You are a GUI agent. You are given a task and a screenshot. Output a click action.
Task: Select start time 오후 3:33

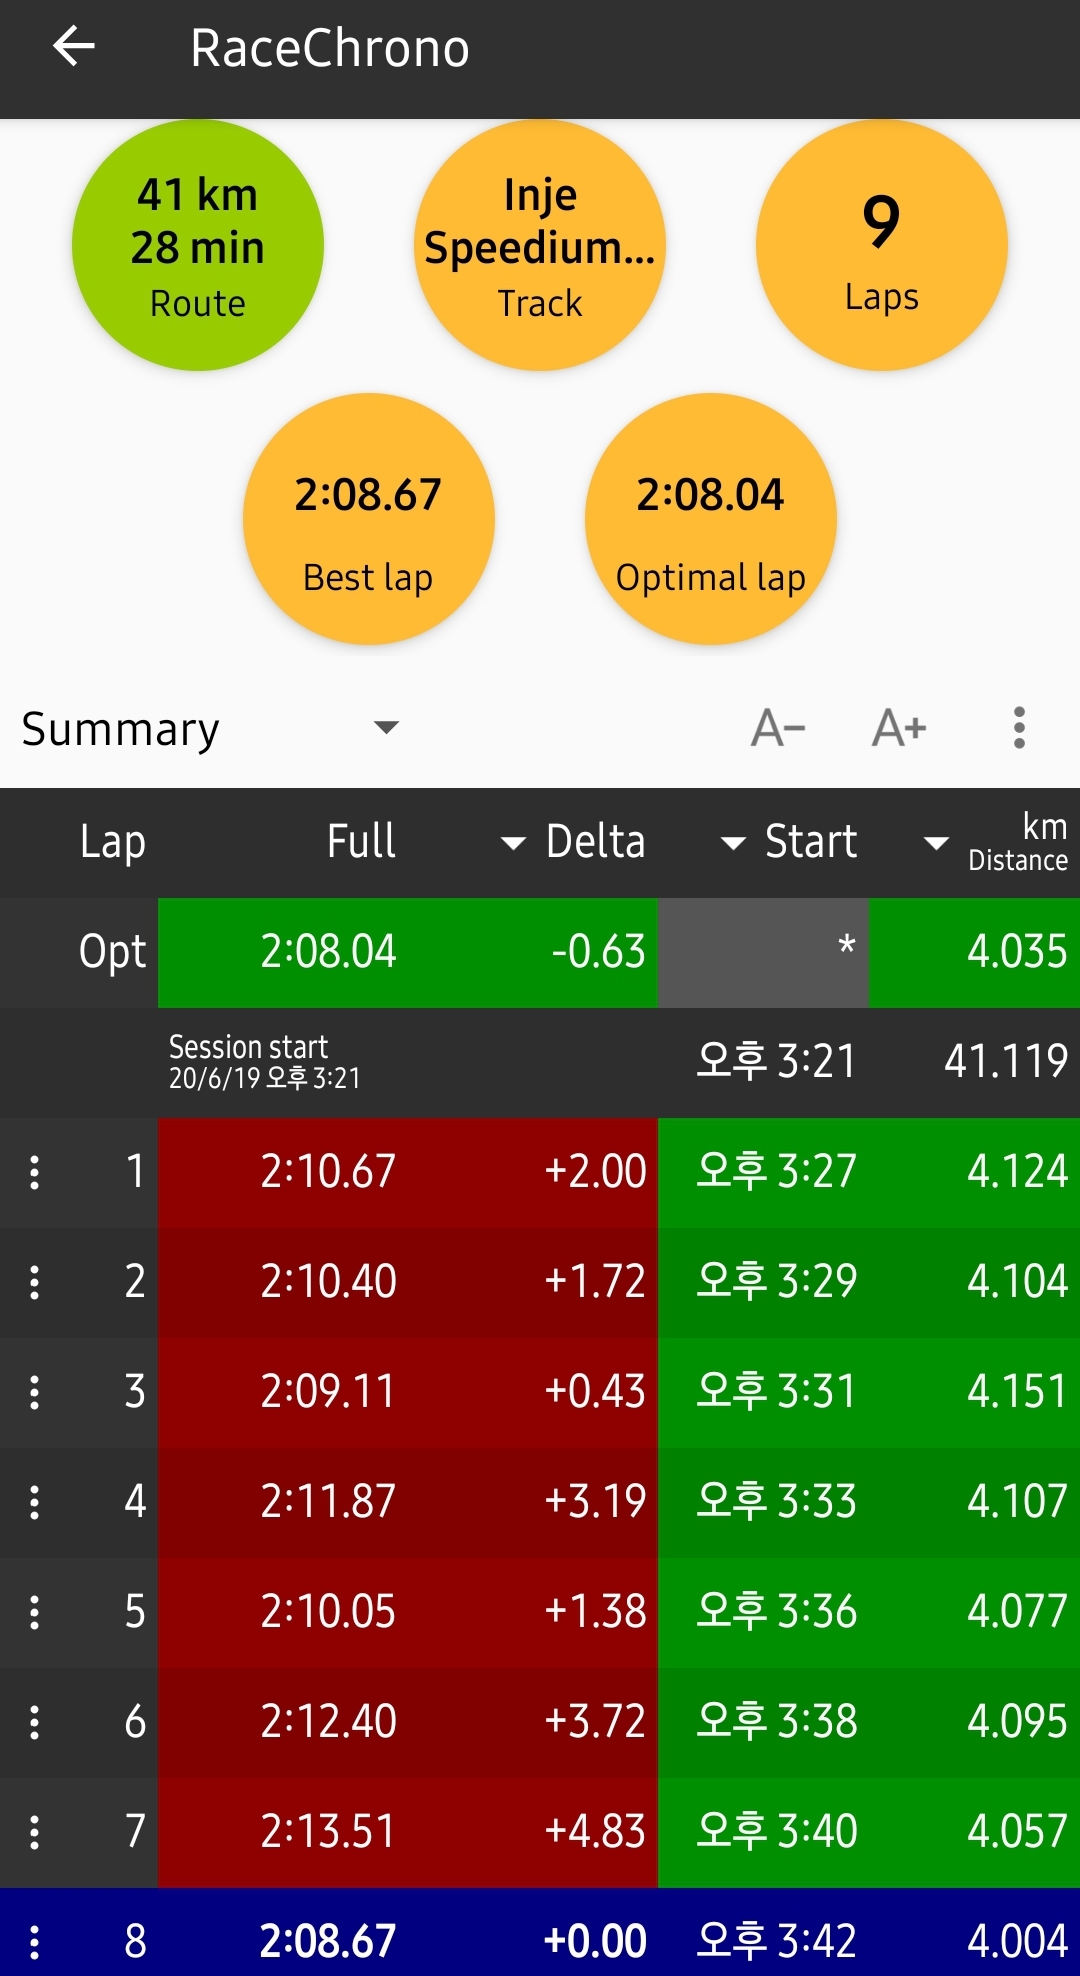(776, 1502)
